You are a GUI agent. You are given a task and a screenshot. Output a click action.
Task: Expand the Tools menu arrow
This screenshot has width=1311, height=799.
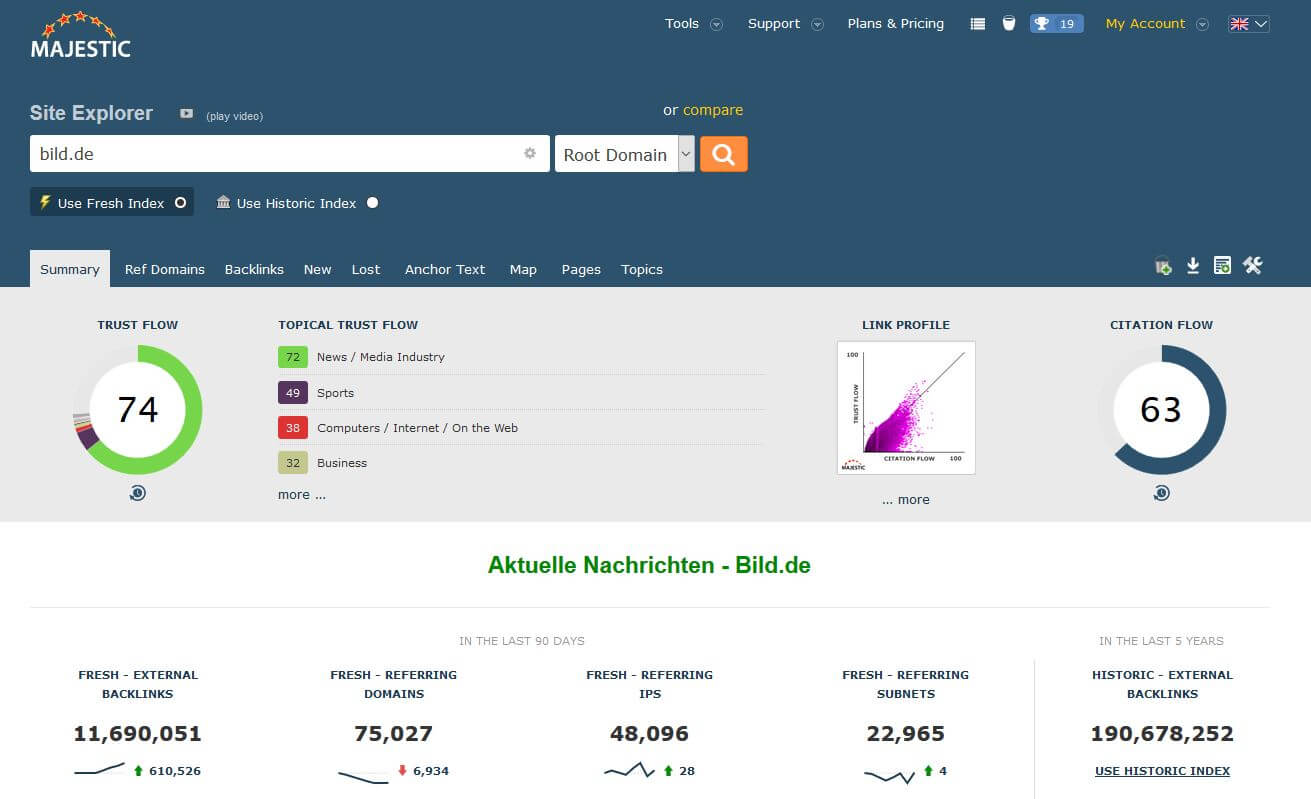pos(716,25)
